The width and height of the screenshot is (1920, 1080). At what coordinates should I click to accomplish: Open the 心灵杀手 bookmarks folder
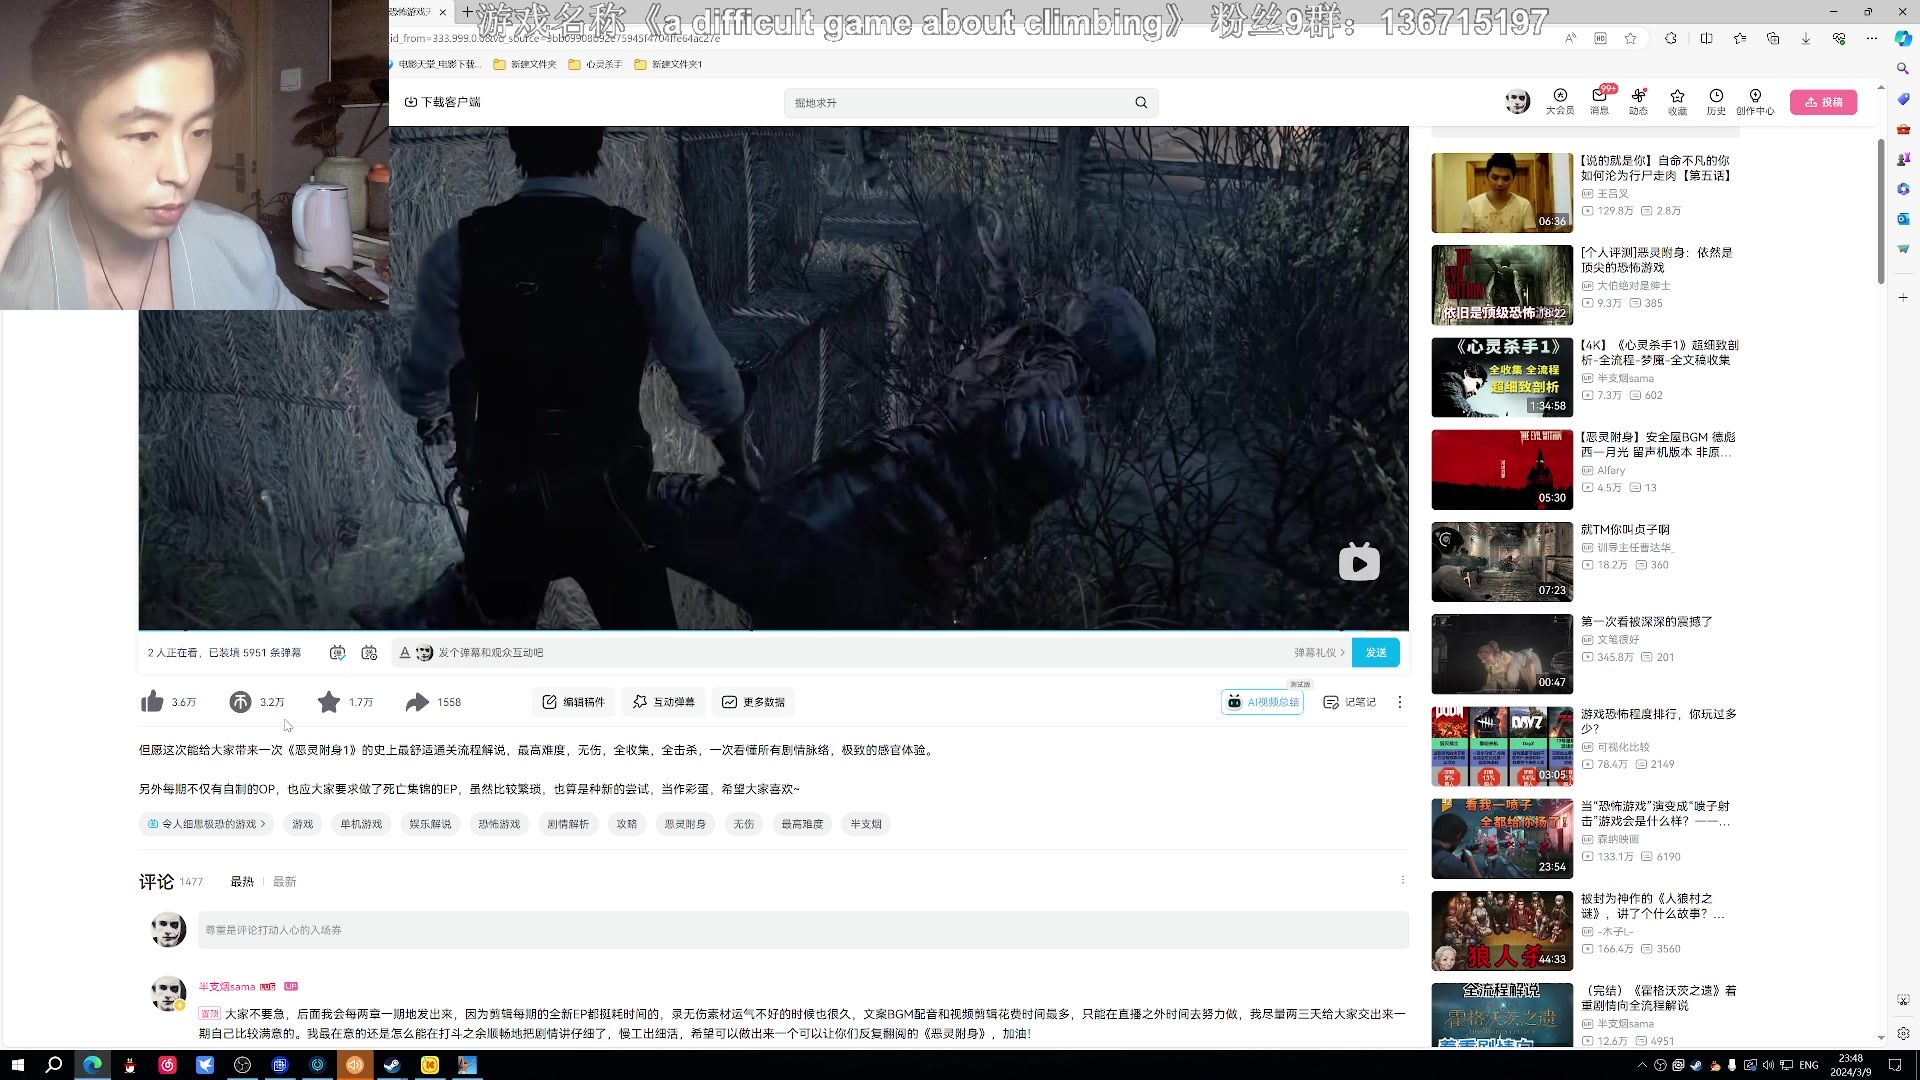pos(595,64)
